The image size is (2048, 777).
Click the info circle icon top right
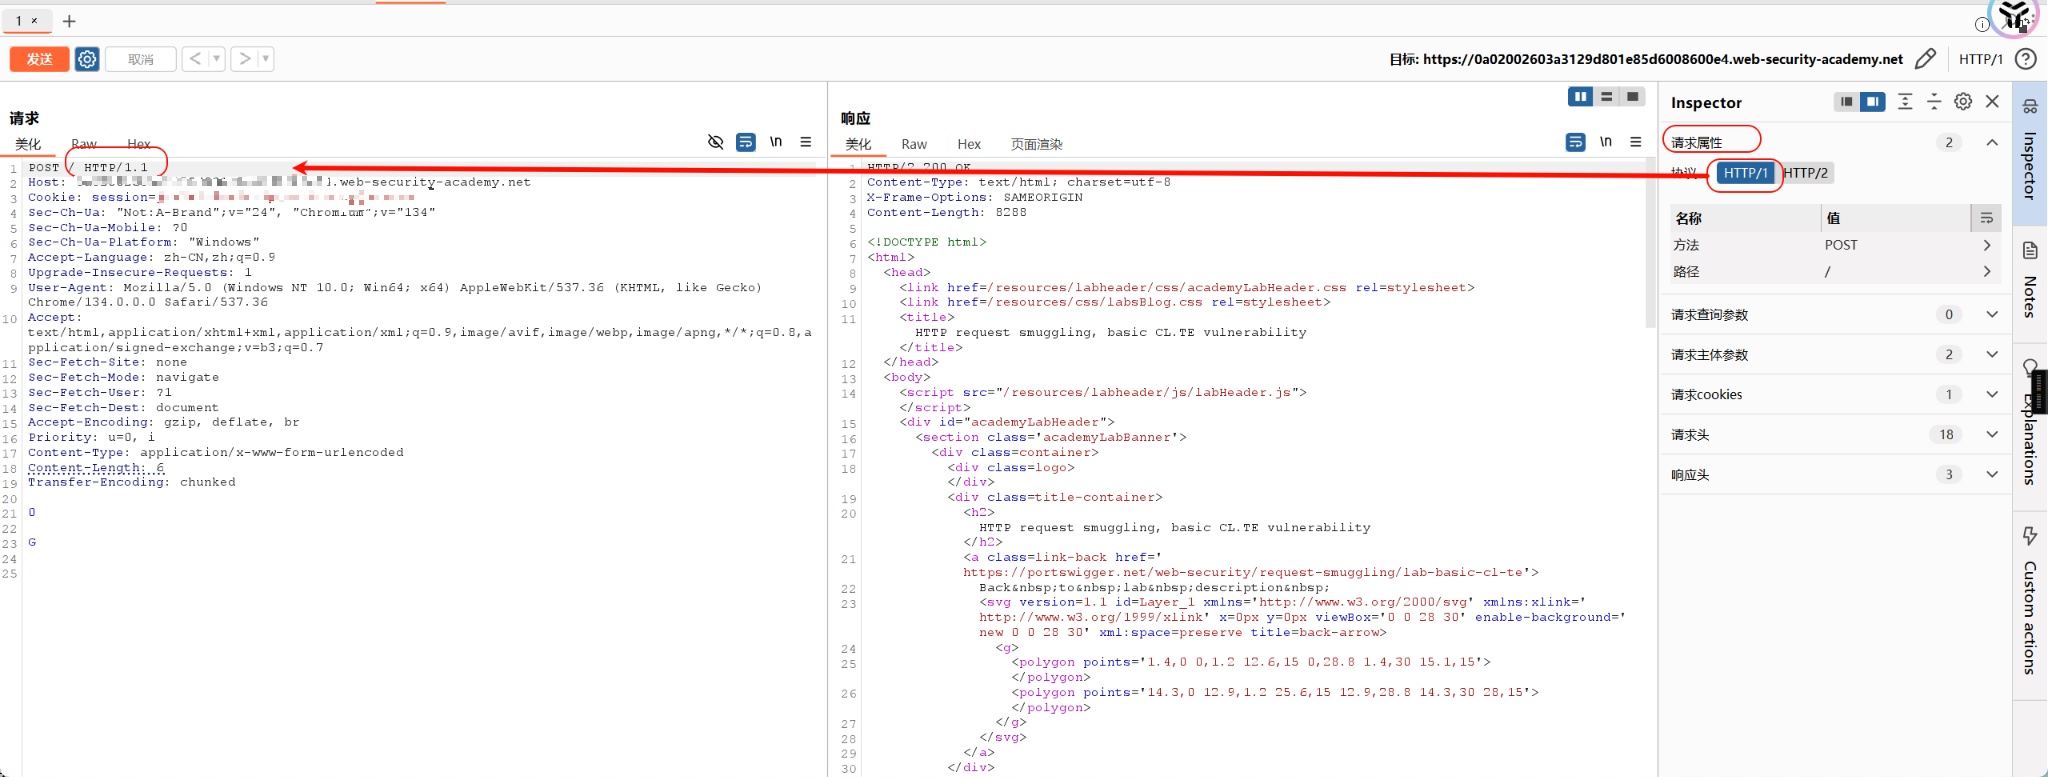coord(1982,24)
